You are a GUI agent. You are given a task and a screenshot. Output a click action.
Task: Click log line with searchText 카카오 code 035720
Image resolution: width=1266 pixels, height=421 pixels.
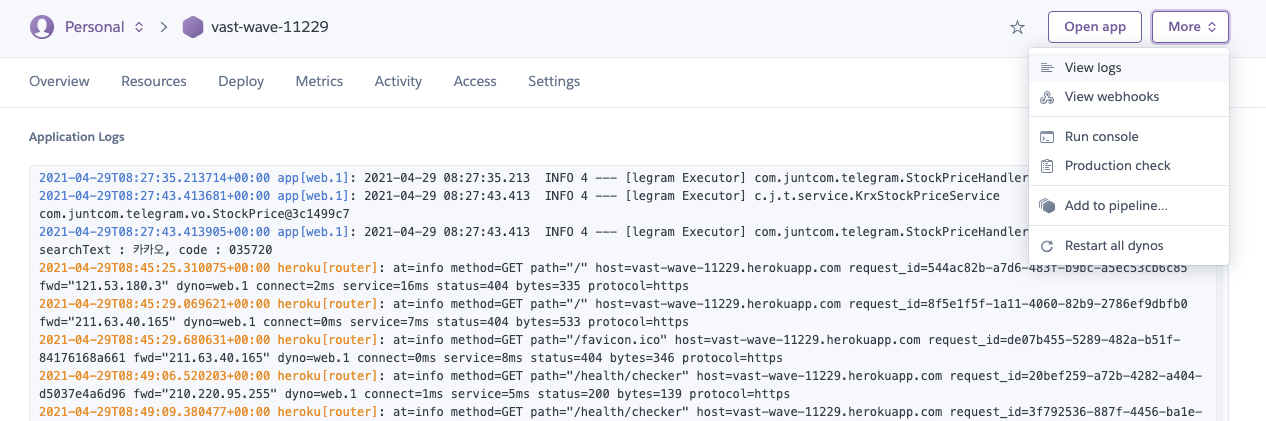click(155, 250)
